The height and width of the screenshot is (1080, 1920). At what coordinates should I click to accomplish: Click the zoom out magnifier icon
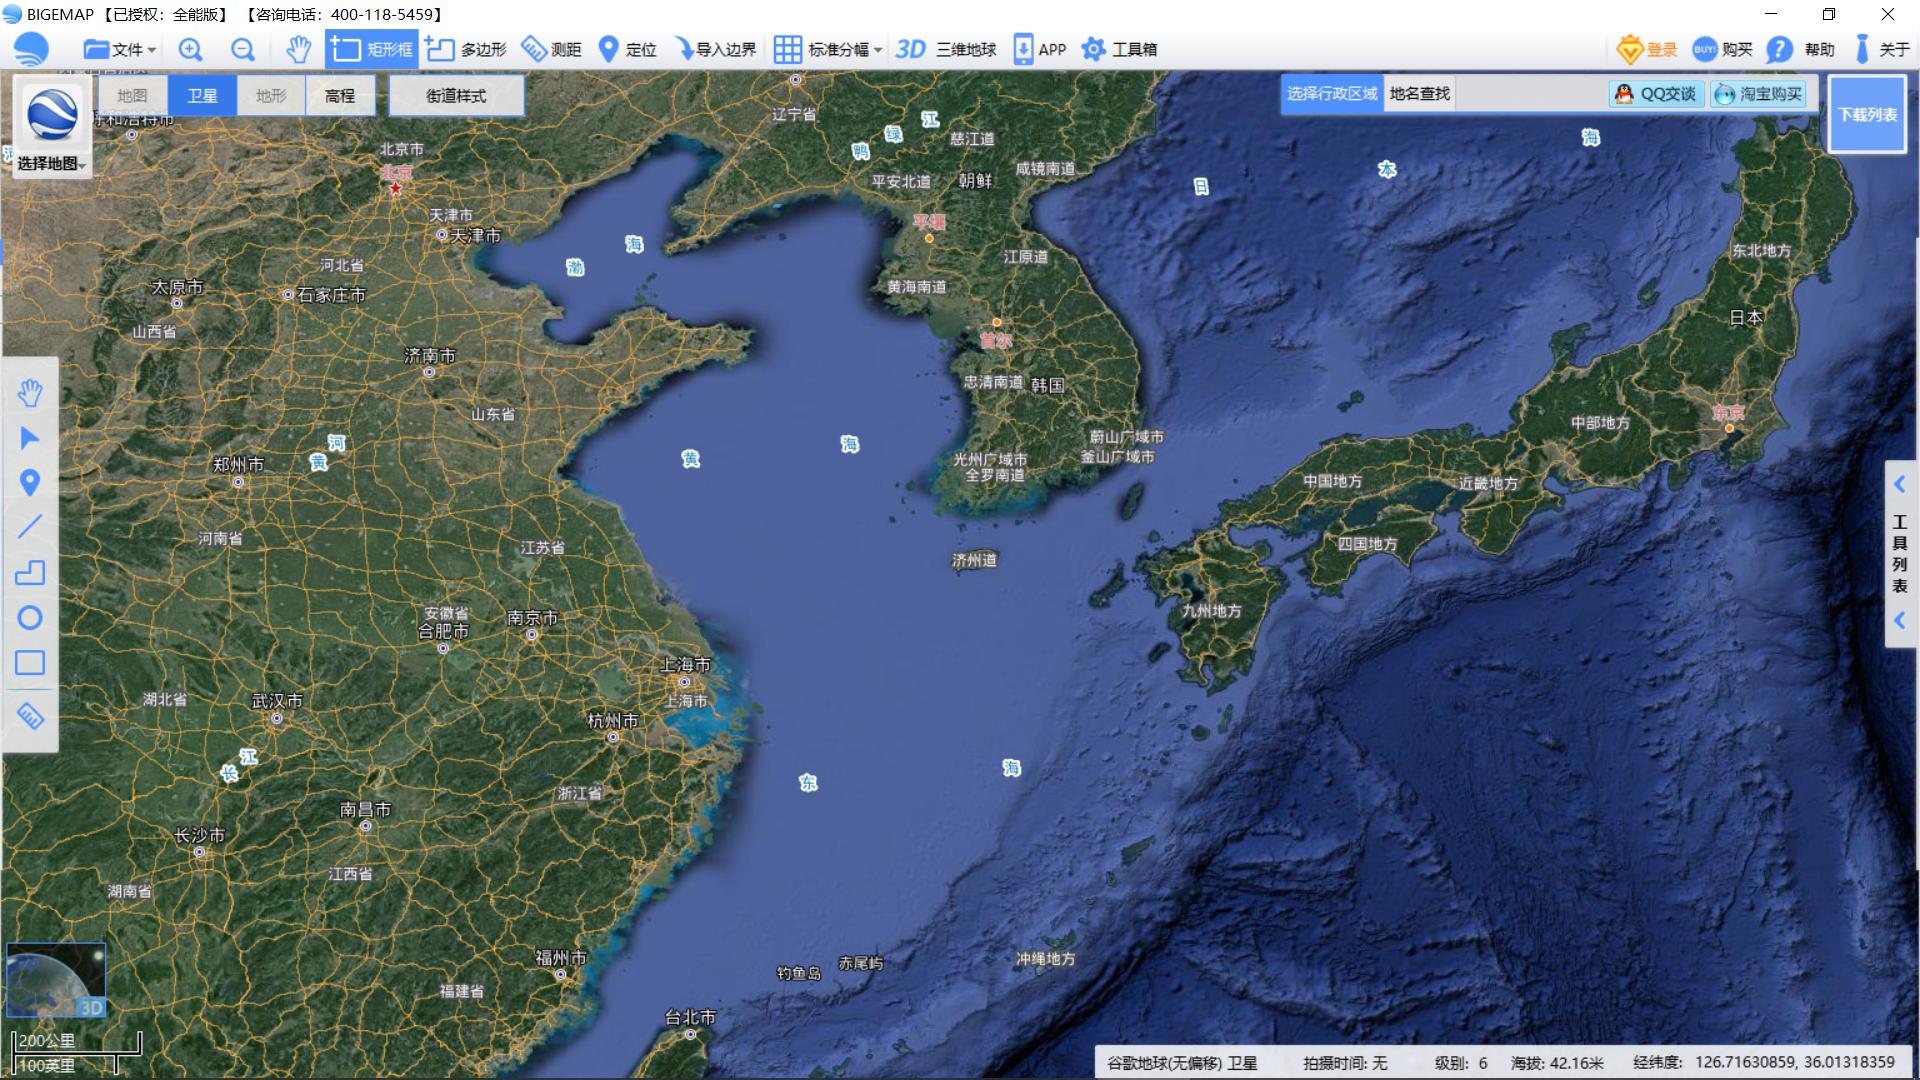(x=242, y=49)
